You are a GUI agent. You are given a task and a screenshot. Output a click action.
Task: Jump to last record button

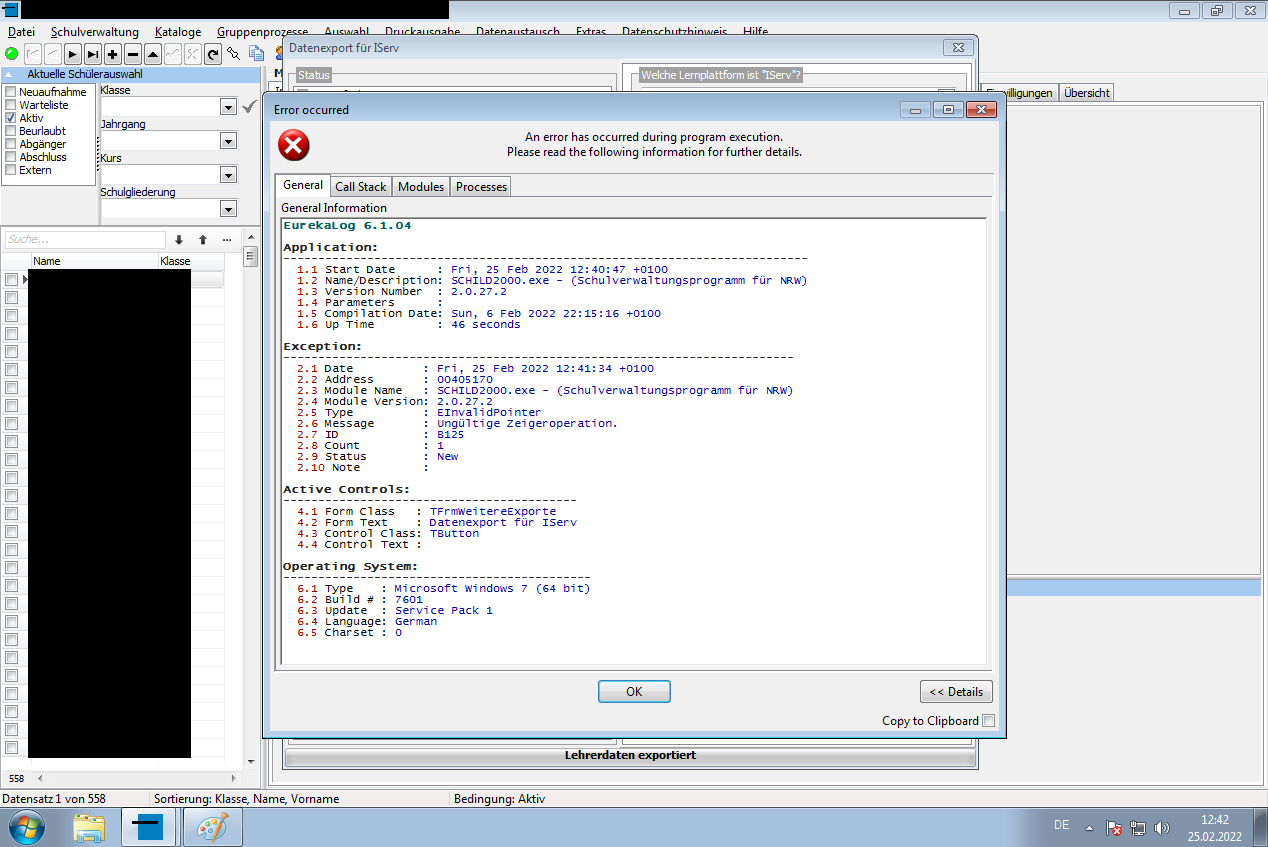coord(92,54)
